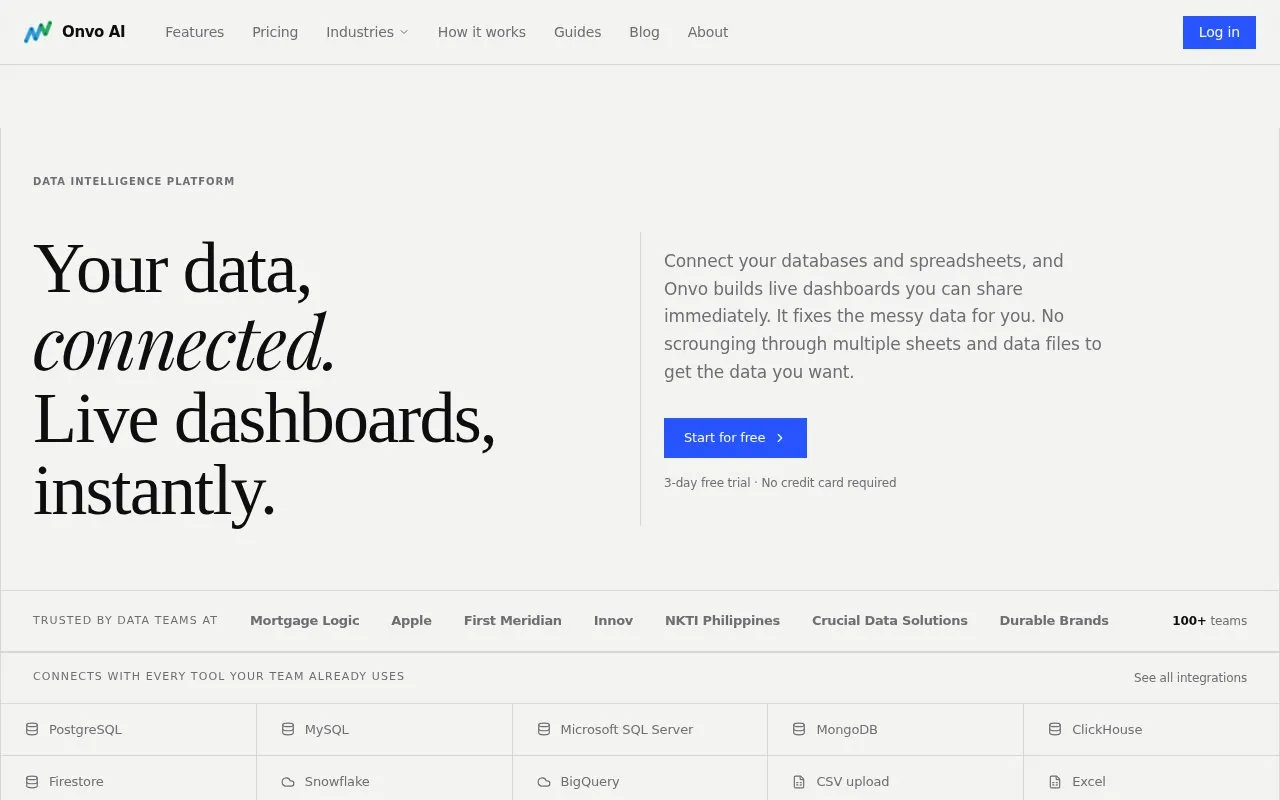The width and height of the screenshot is (1280, 800).
Task: Click the Crucial Data Solutions name
Action: pos(889,620)
